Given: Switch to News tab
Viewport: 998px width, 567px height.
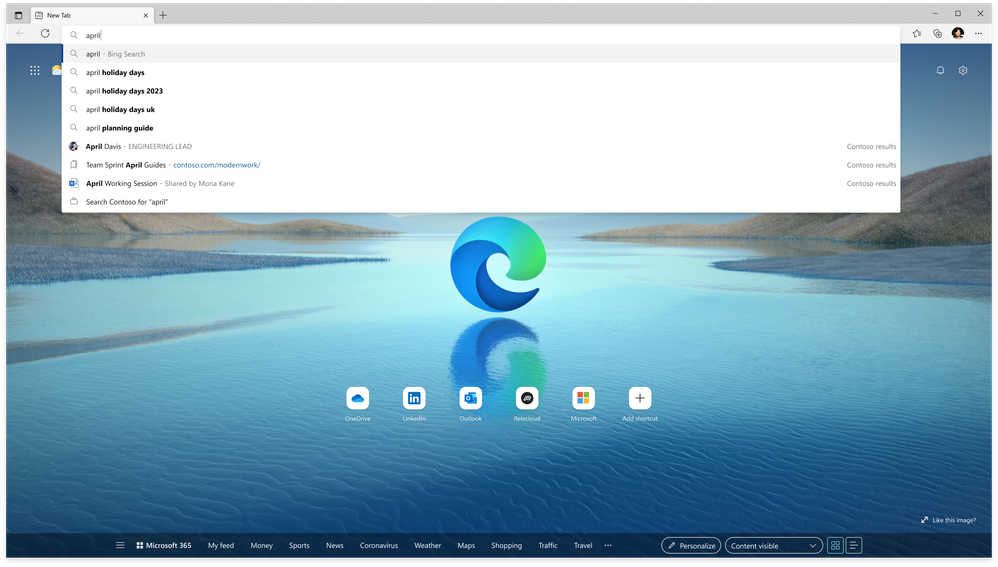Looking at the screenshot, I should [335, 545].
